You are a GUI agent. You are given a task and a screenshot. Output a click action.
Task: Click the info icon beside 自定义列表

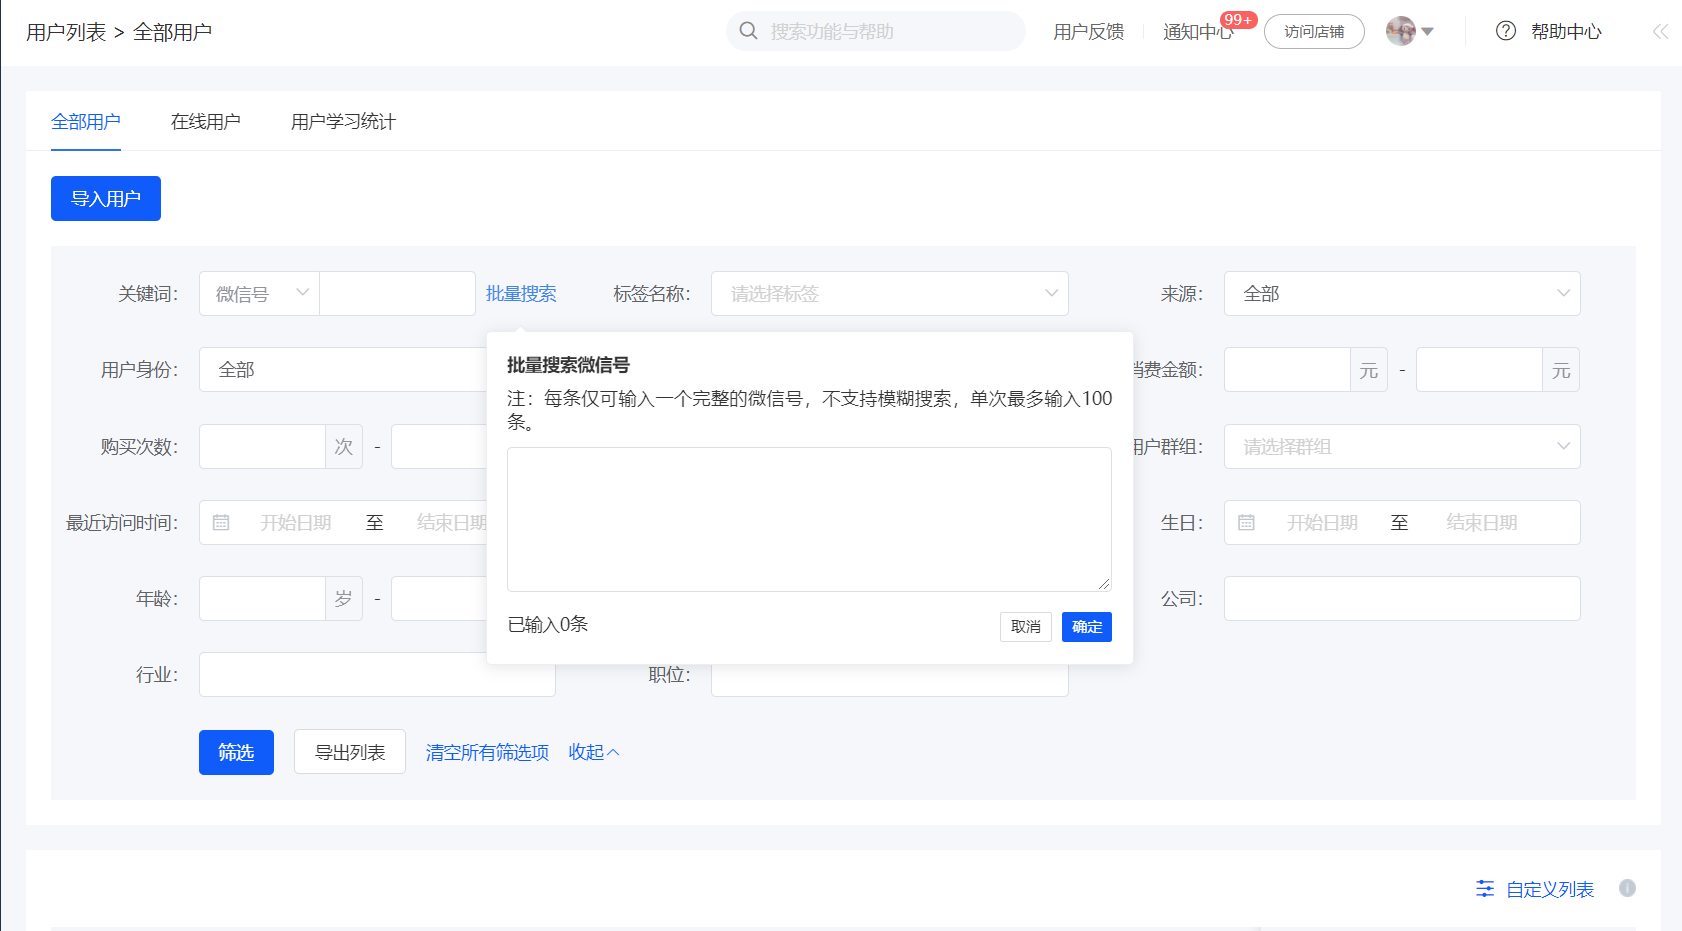(x=1627, y=888)
